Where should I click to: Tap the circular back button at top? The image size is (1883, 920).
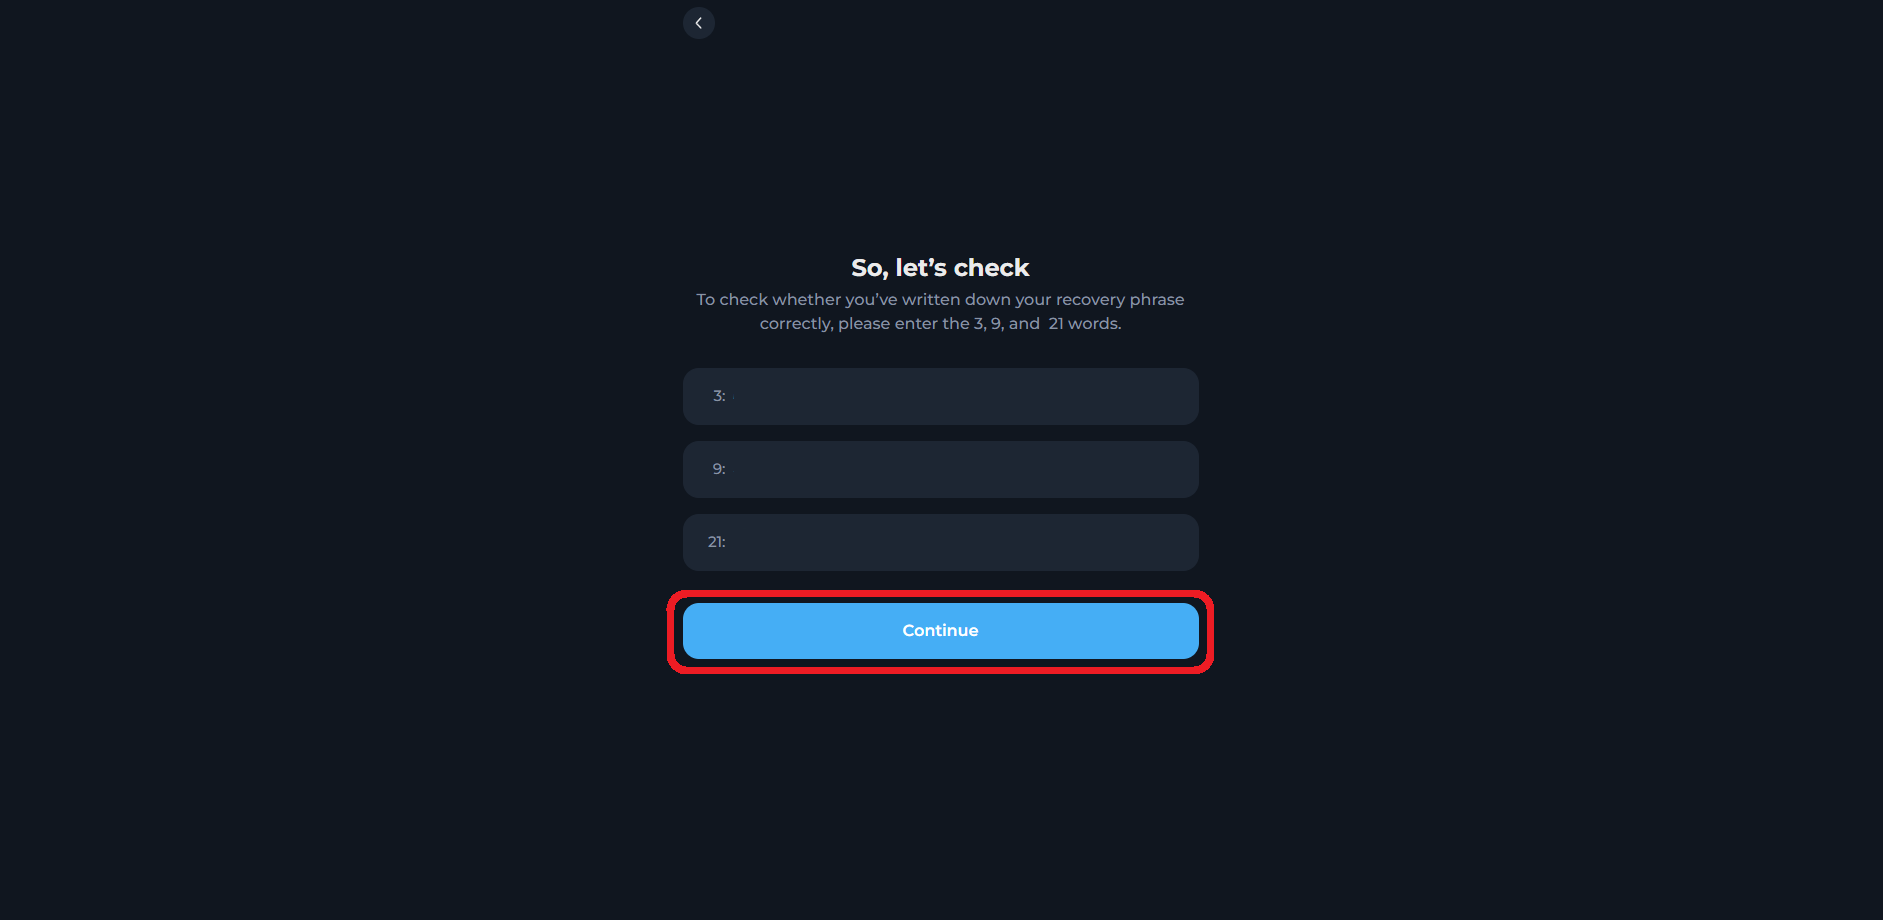click(699, 23)
